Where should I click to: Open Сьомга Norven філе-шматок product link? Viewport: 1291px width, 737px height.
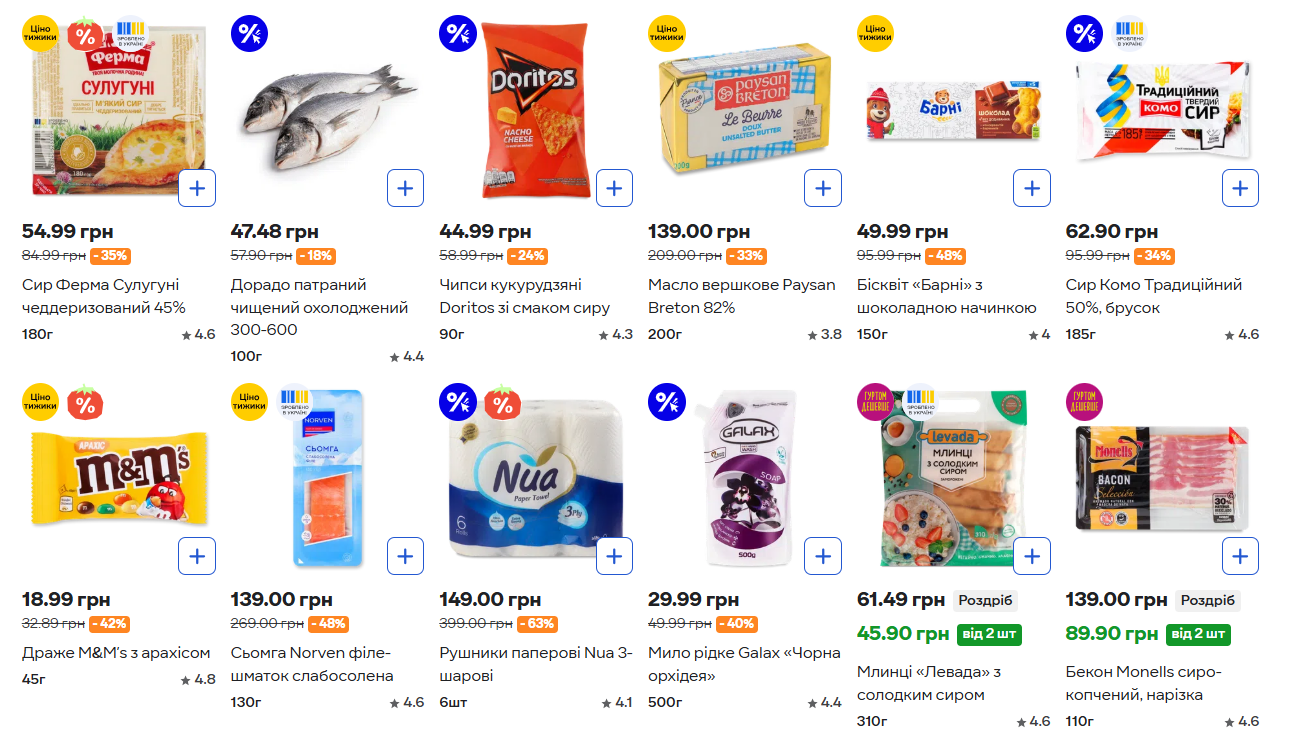312,664
